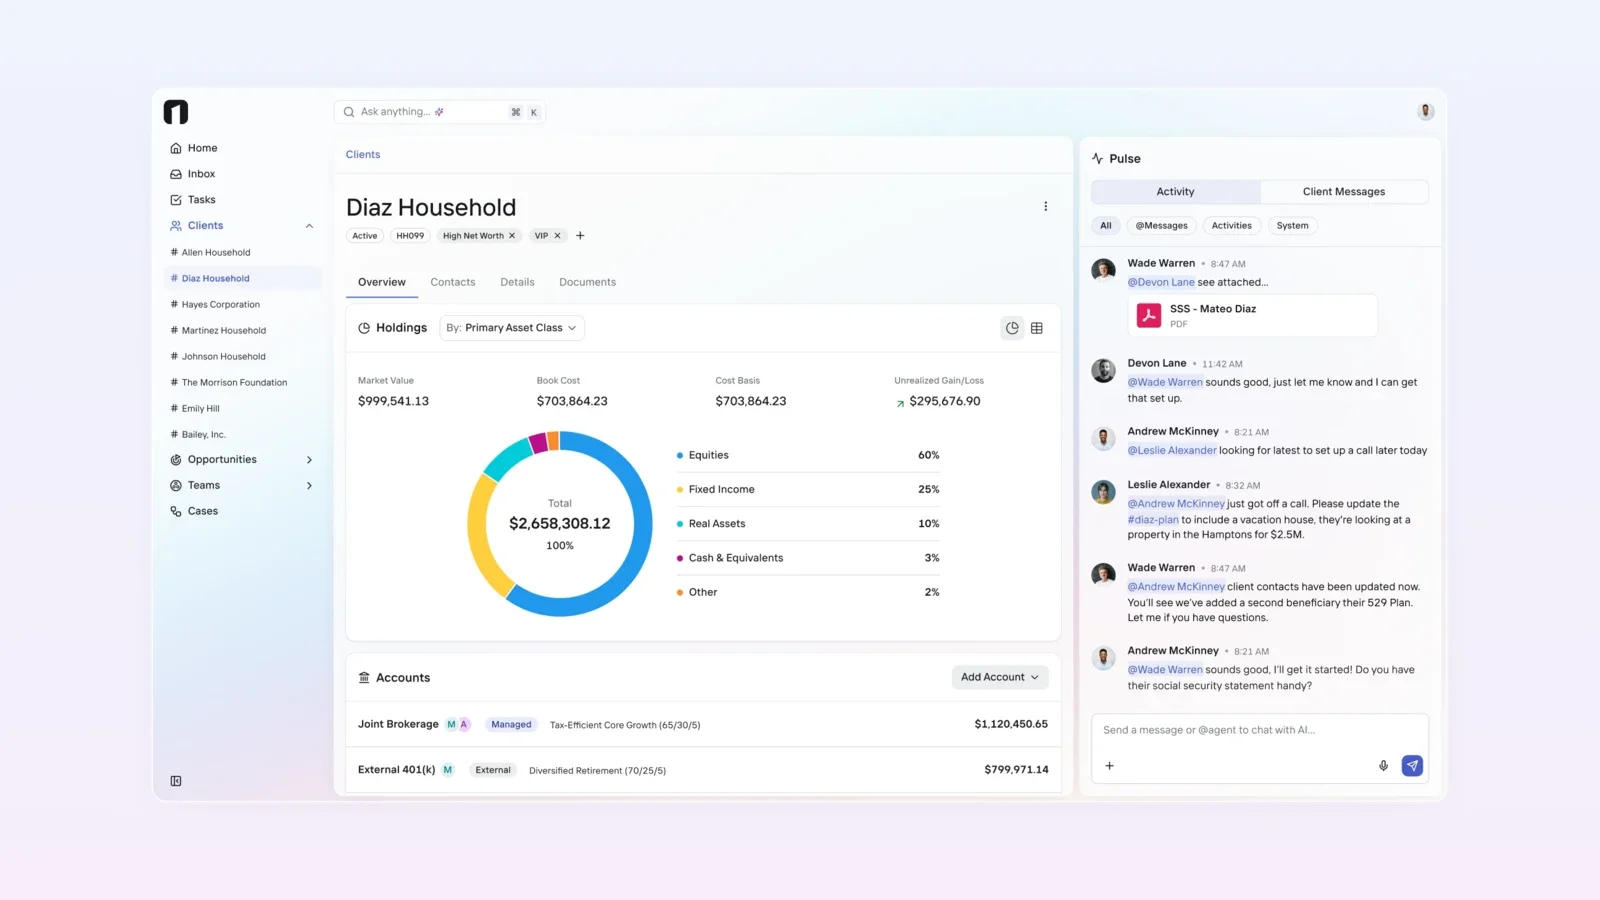Add attachment with plus in message box

pos(1109,766)
